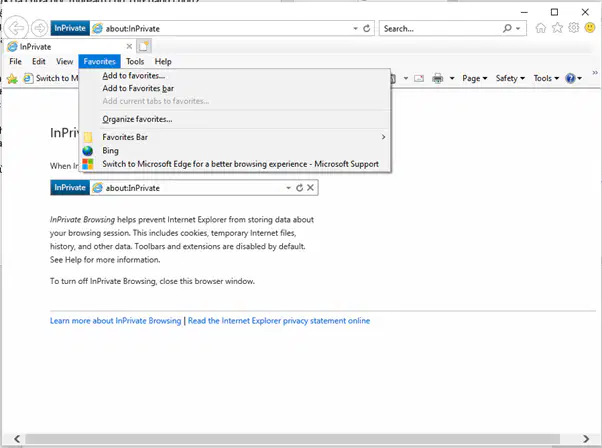Open the dropdown arrow left of mail icon
Image resolution: width=602 pixels, height=448 pixels.
click(x=406, y=78)
